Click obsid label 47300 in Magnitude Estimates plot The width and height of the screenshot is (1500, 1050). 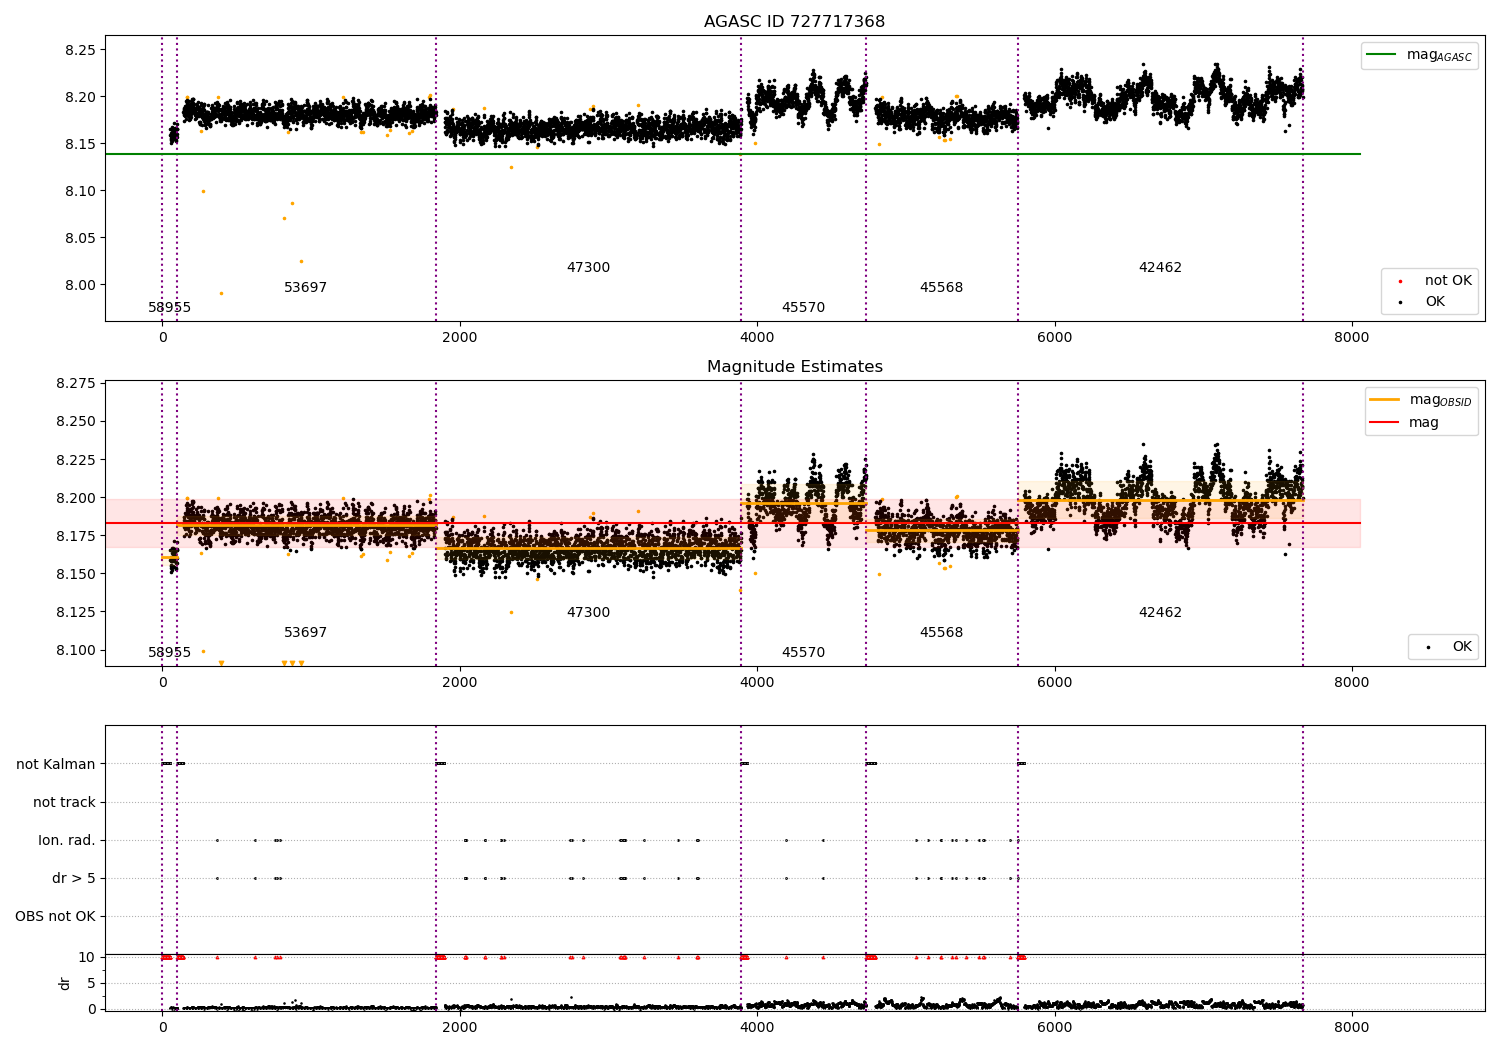tap(588, 613)
